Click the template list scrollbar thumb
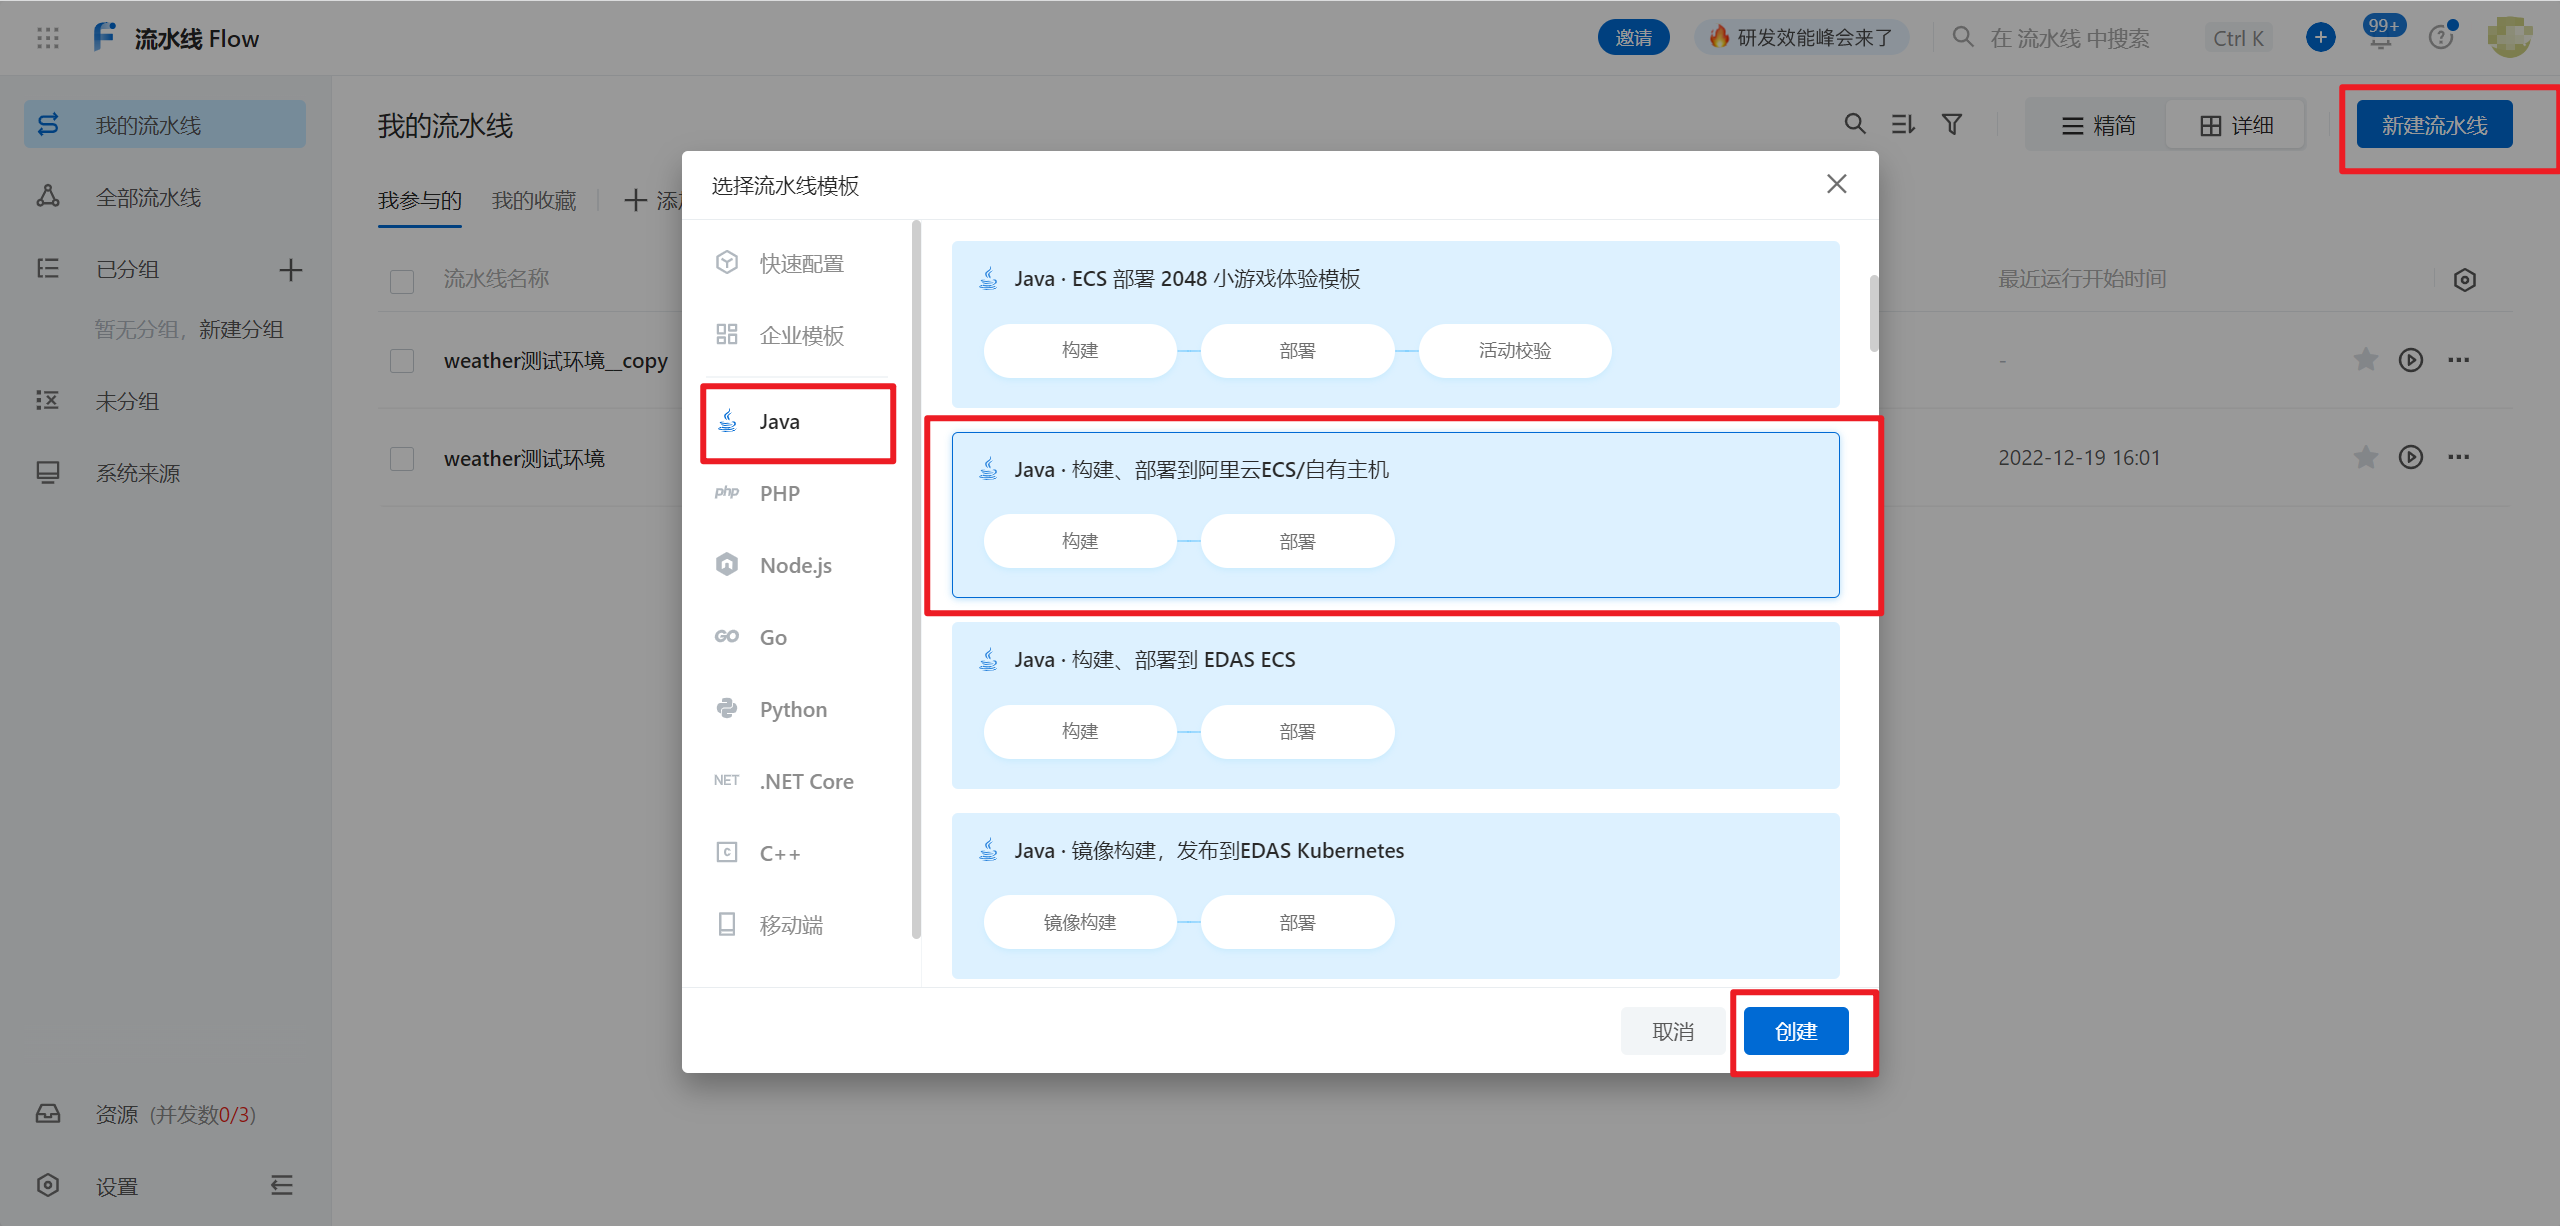 pos(1873,313)
